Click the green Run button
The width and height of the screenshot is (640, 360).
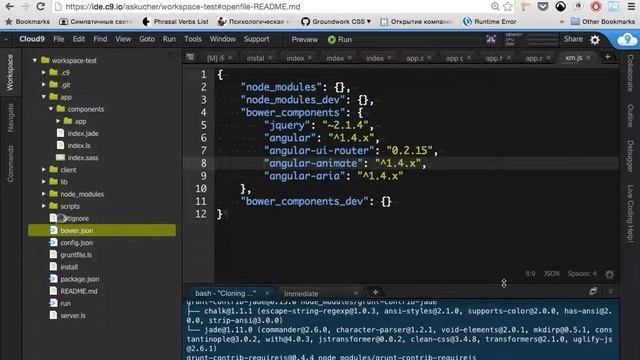point(340,40)
